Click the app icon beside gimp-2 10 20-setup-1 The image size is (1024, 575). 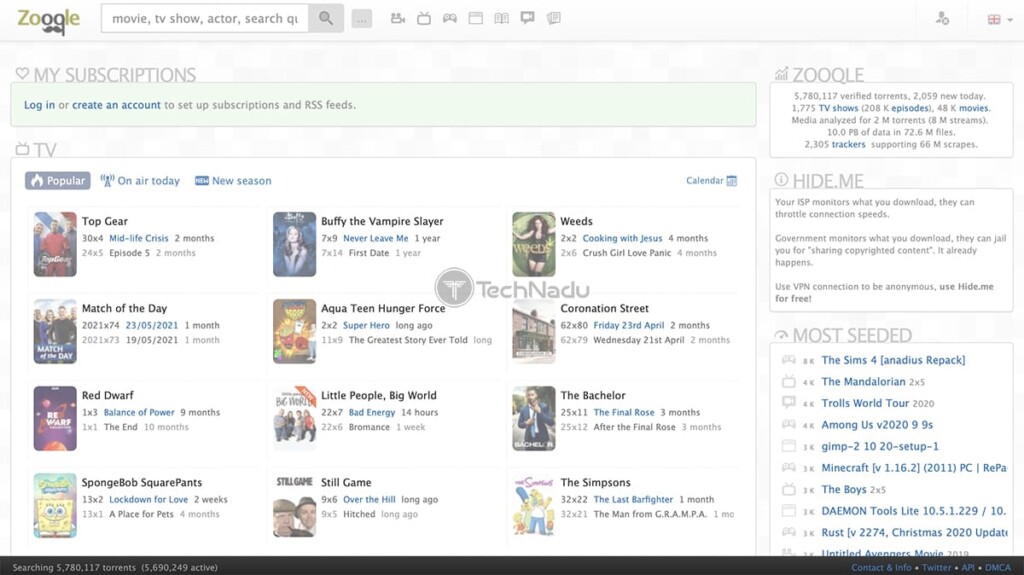(789, 446)
